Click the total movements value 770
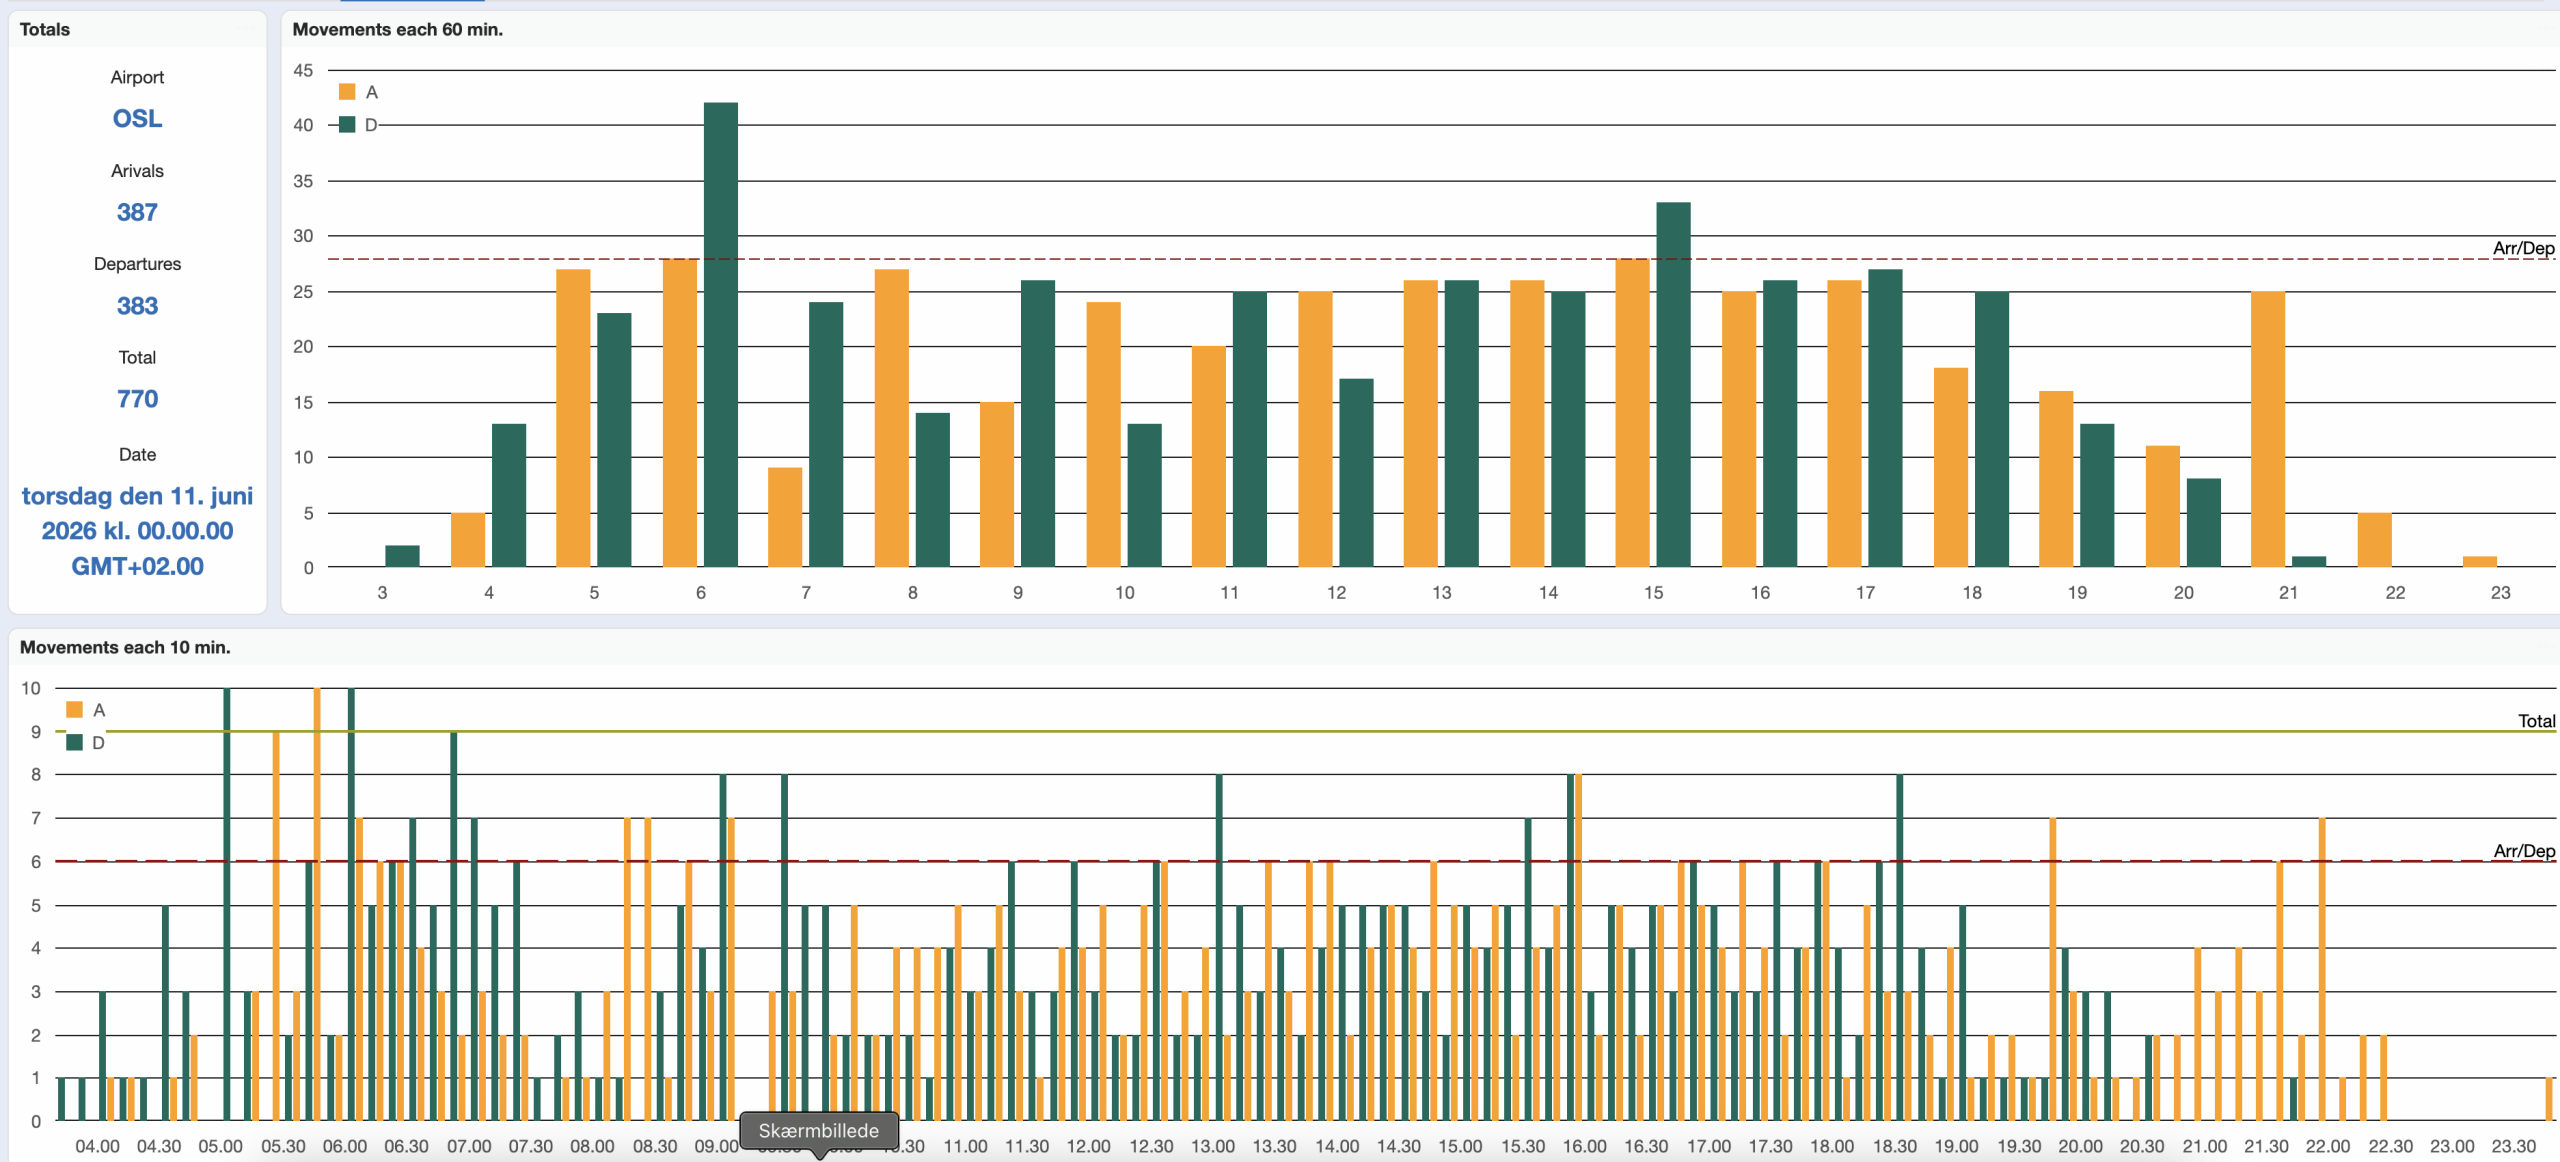Viewport: 2560px width, 1162px height. click(137, 399)
